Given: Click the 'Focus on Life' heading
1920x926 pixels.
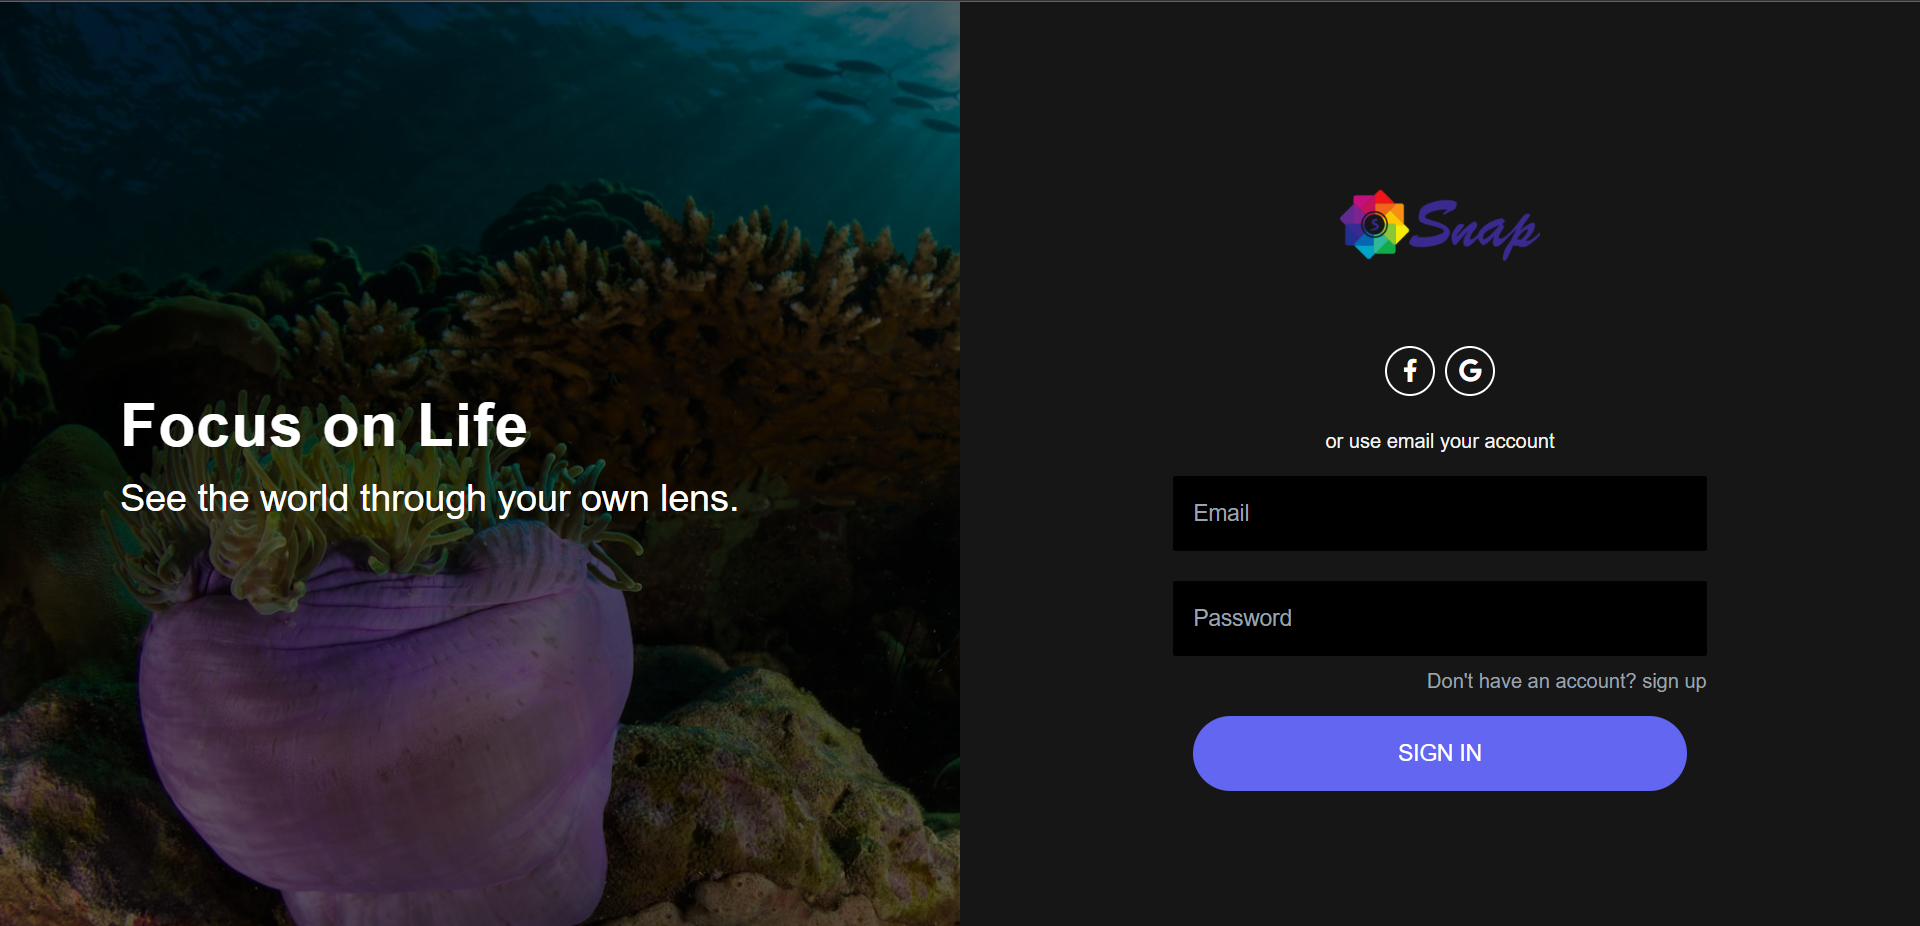Looking at the screenshot, I should click(x=324, y=426).
